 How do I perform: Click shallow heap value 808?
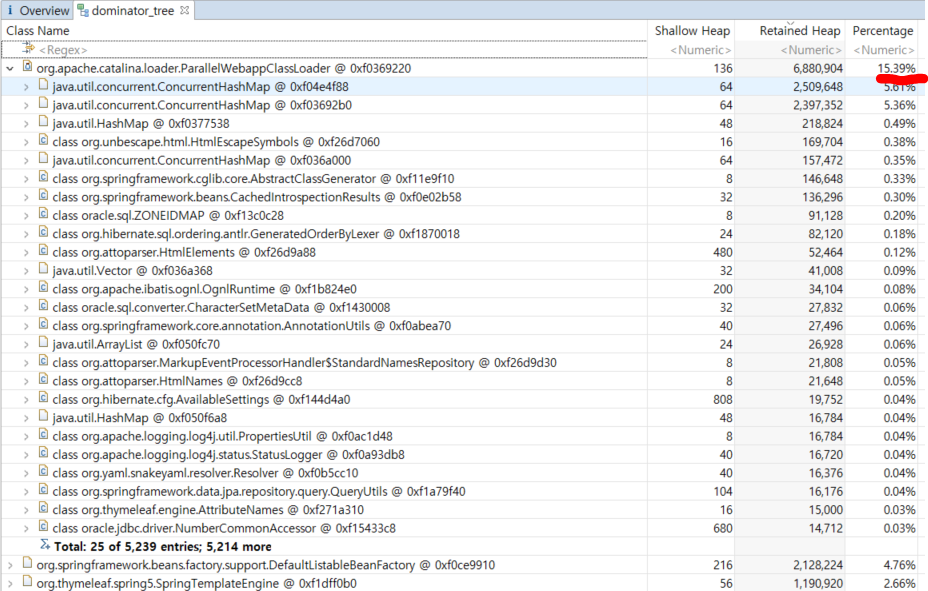pos(723,400)
